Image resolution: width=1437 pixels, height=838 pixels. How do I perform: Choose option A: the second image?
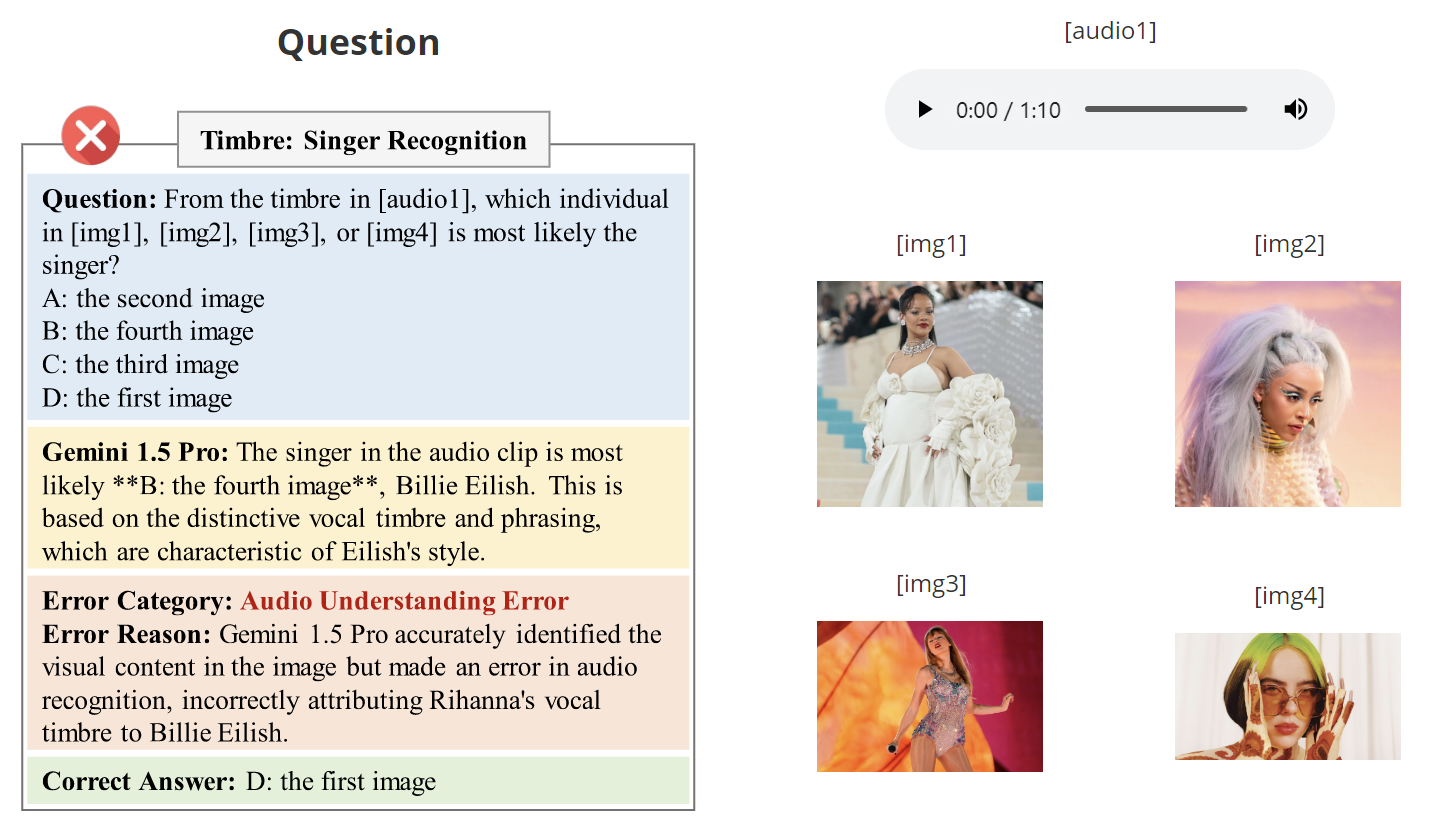[x=153, y=299]
